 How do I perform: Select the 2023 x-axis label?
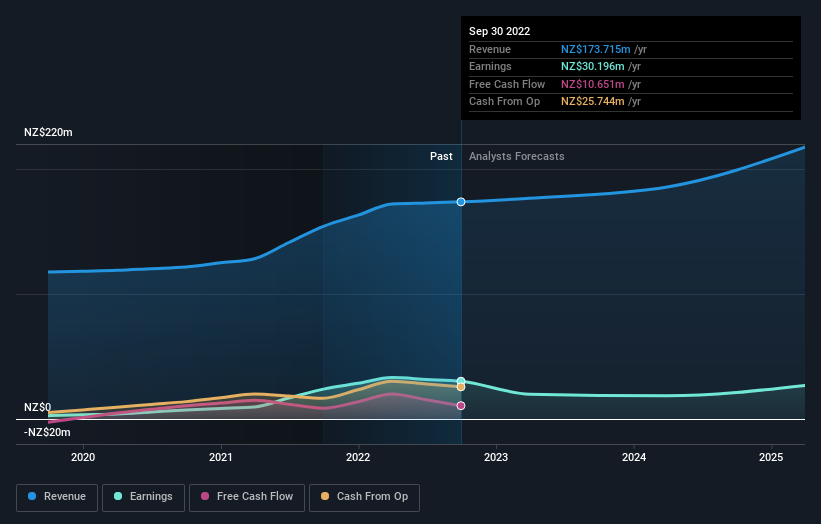(x=496, y=457)
